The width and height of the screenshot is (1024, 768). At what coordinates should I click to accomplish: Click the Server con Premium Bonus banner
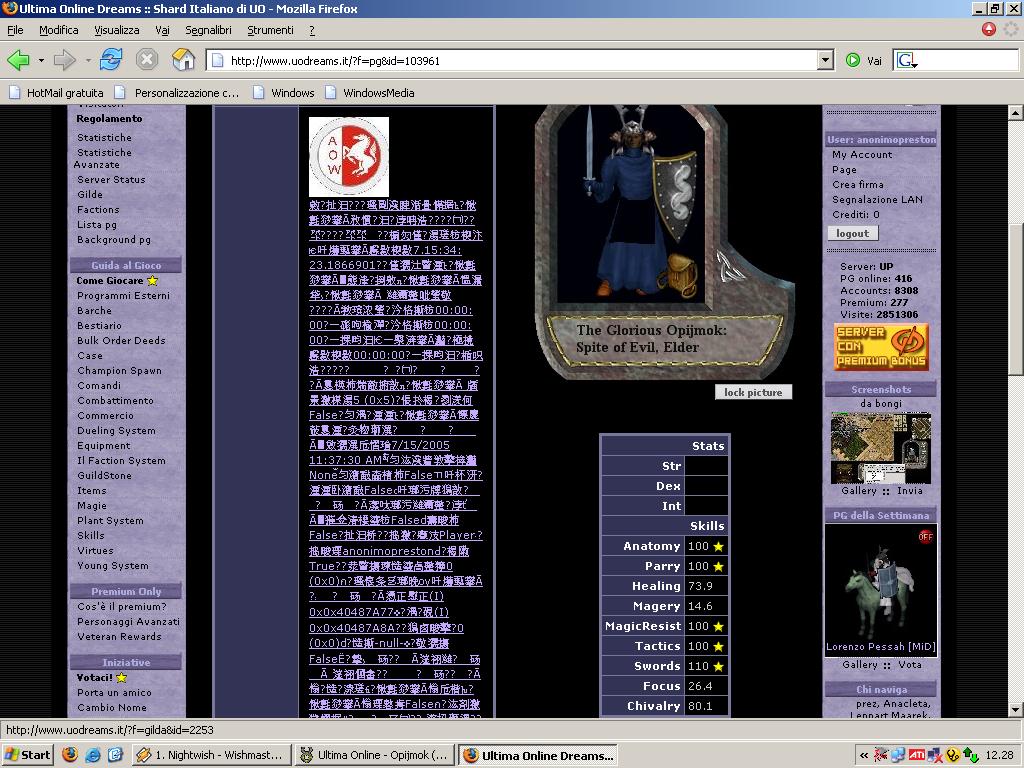[881, 347]
